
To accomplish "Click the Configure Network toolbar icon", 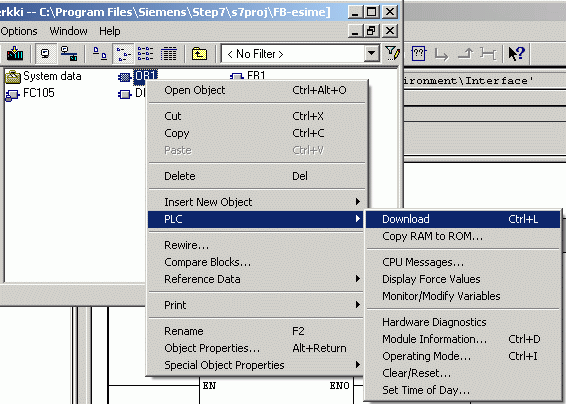I will (x=69, y=54).
